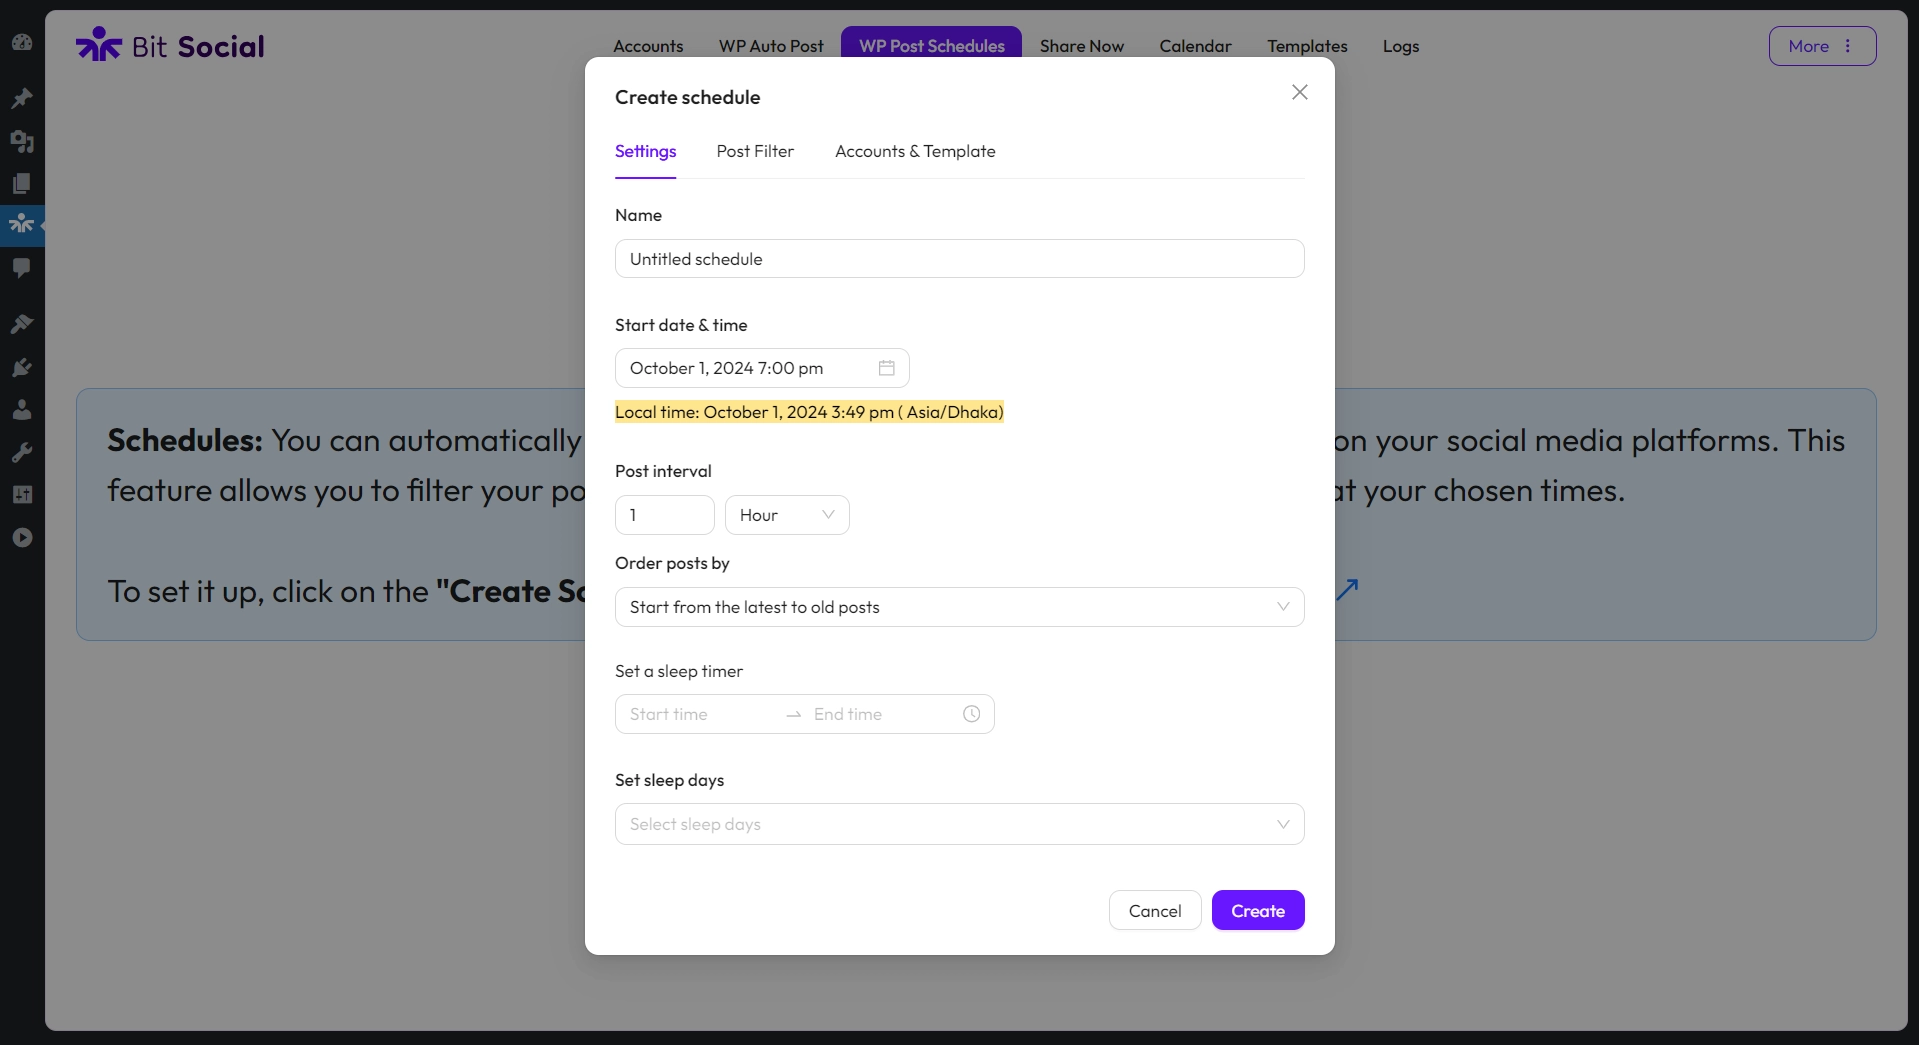Viewport: 1919px width, 1045px height.
Task: Expand the Select sleep days dropdown
Action: tap(959, 824)
